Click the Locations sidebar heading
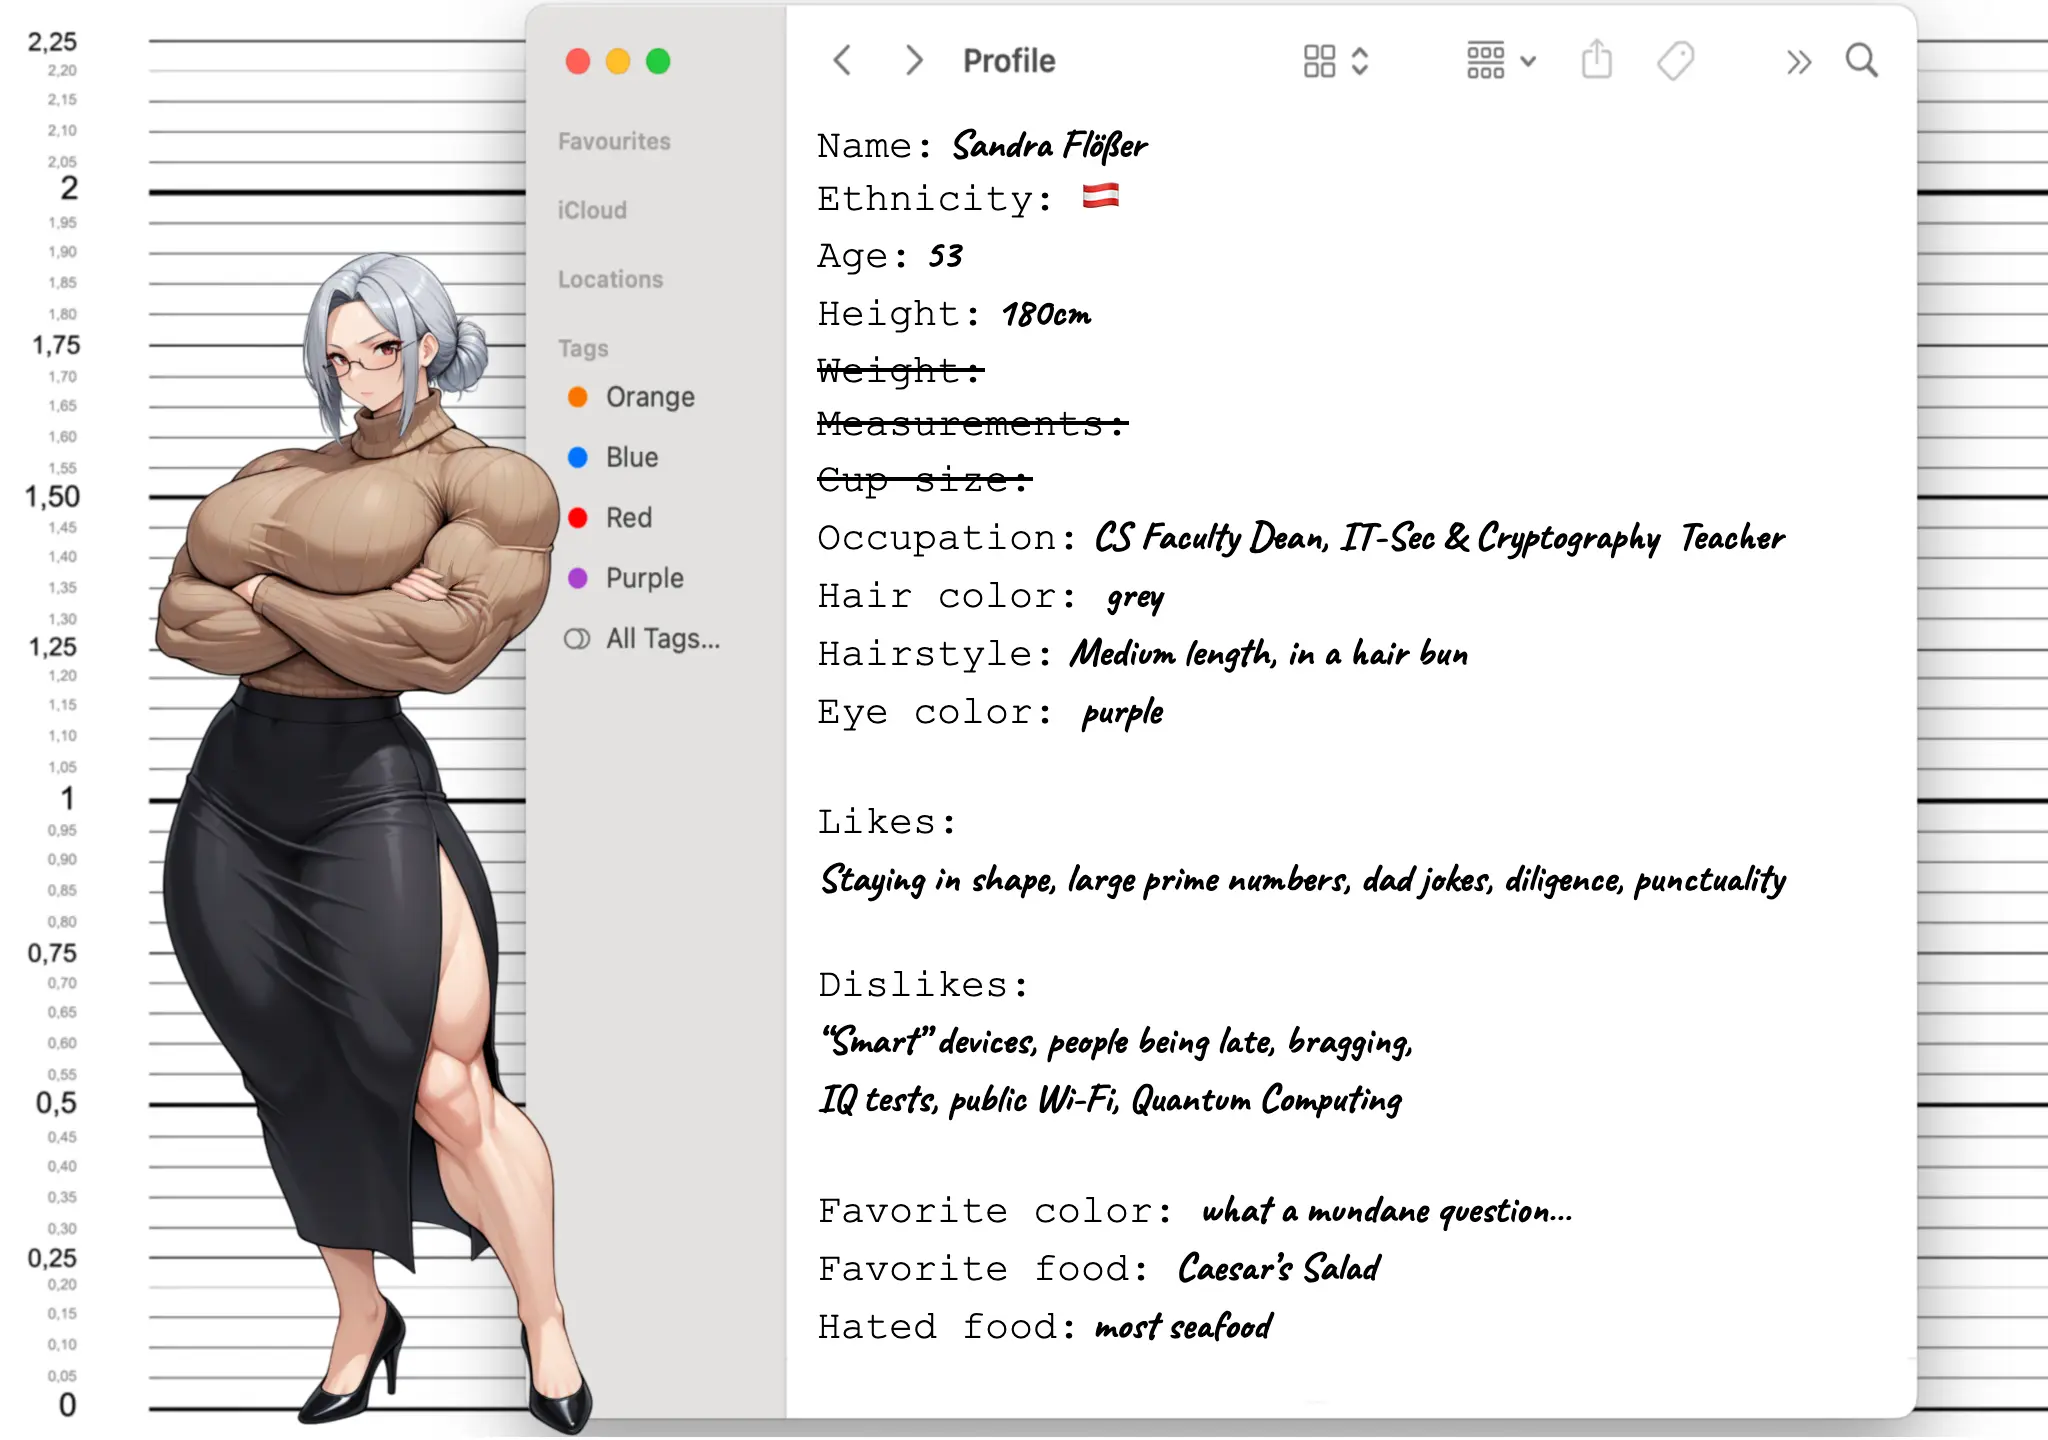 coord(610,279)
